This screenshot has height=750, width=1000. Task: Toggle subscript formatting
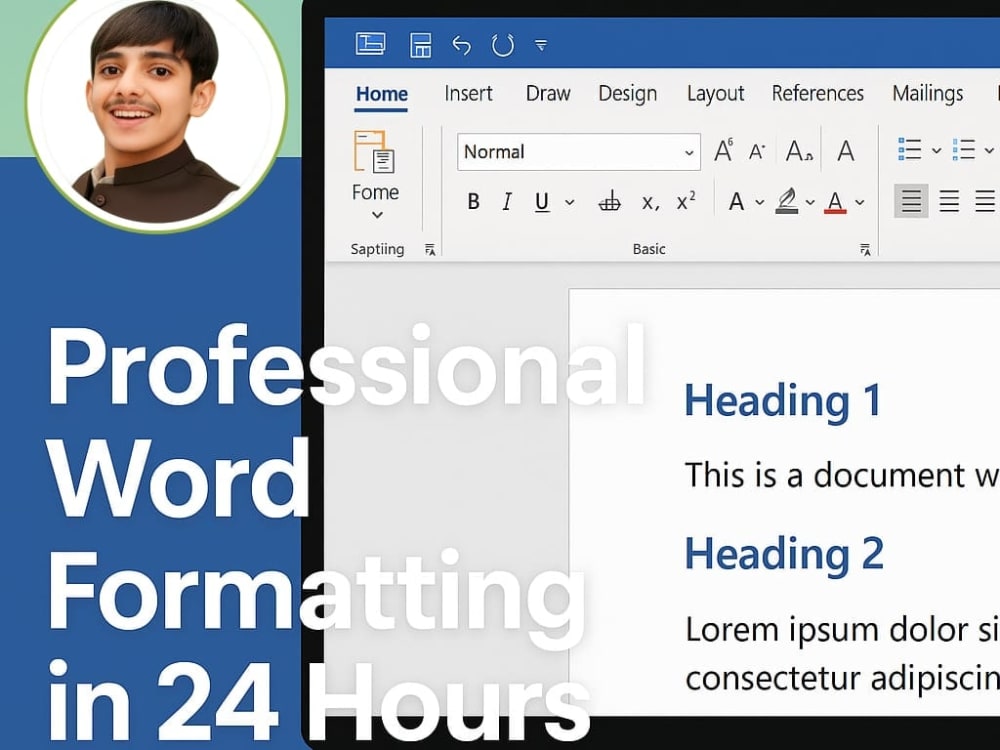(x=650, y=203)
